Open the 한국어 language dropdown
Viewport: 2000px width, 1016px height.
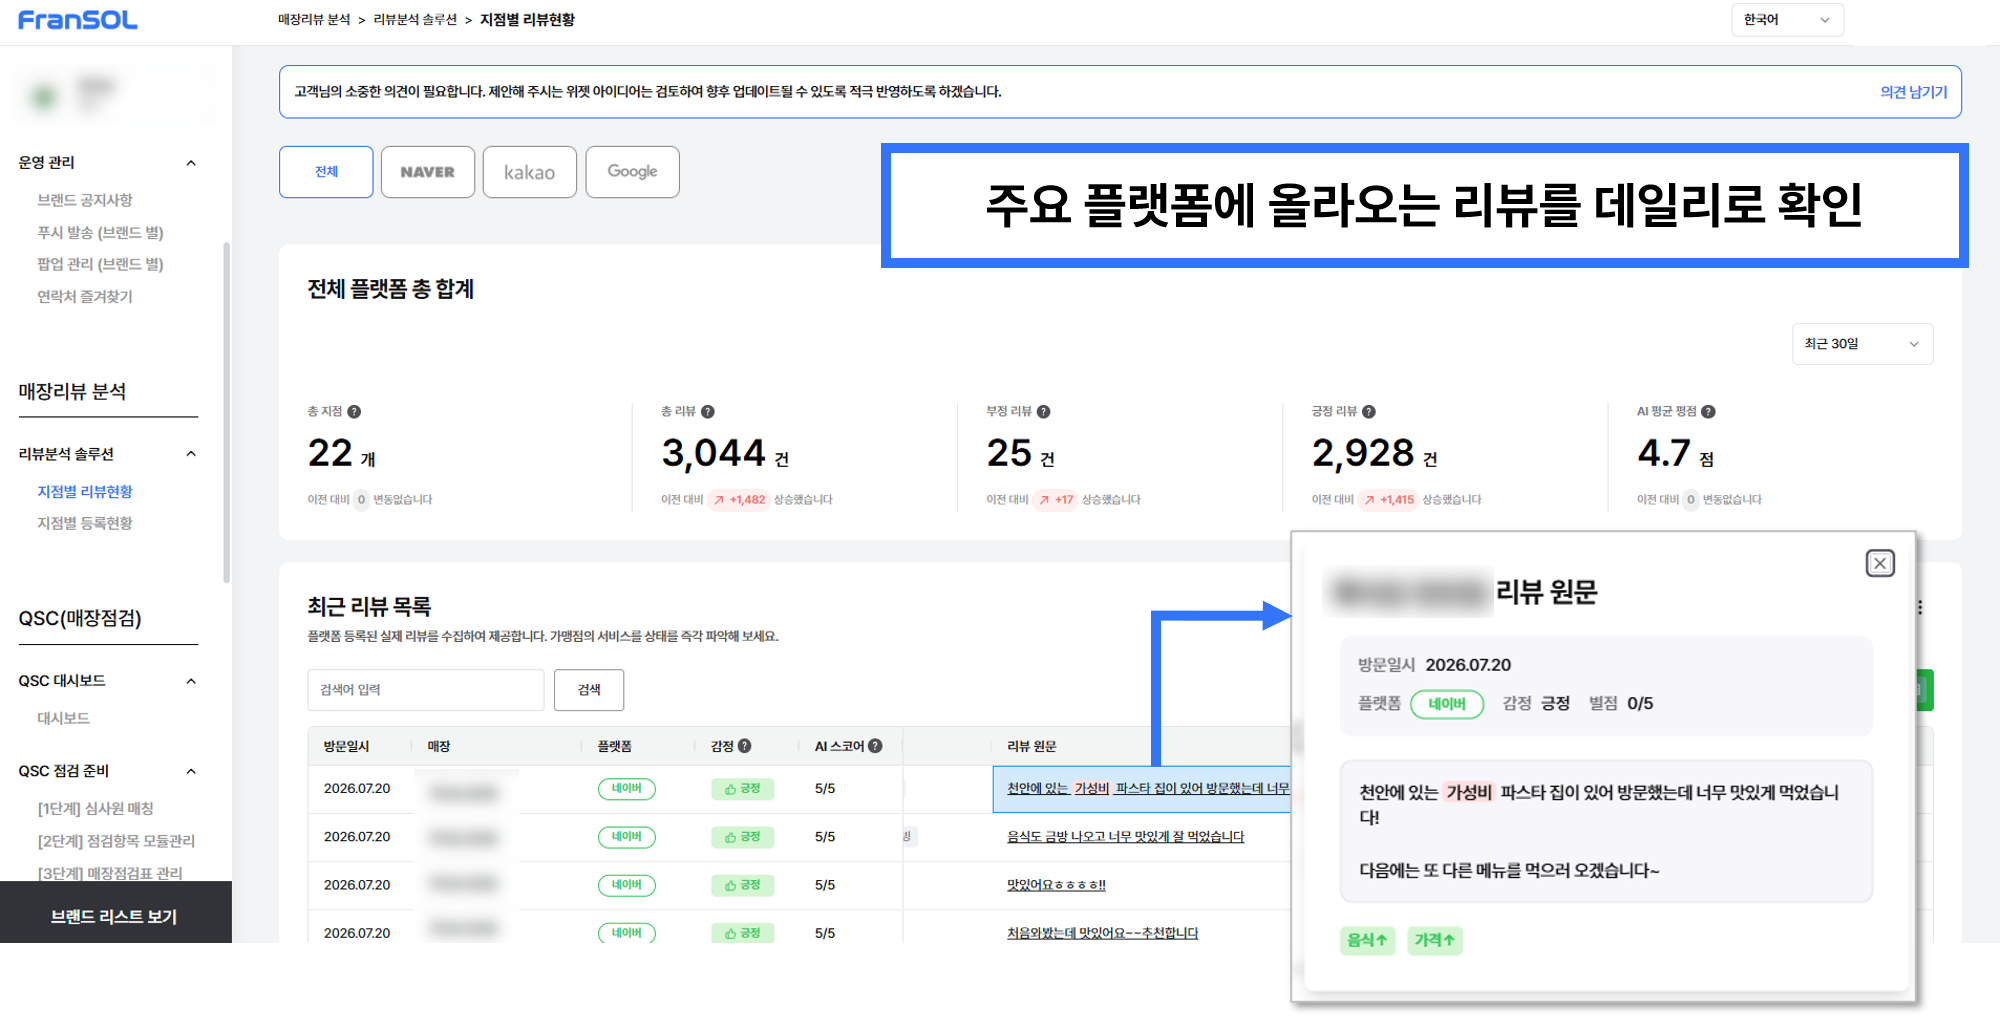pos(1787,20)
